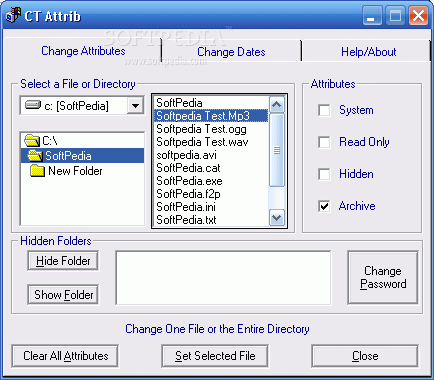
Task: Click the C:\ open folder icon
Action: tap(32, 141)
